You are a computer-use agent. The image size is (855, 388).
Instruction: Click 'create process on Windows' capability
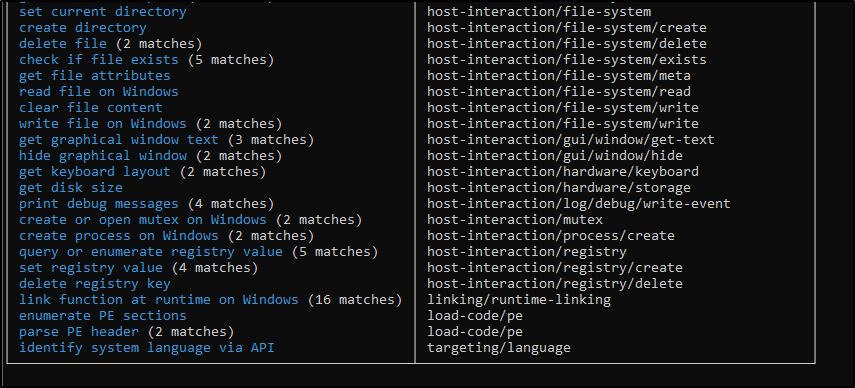pos(118,236)
